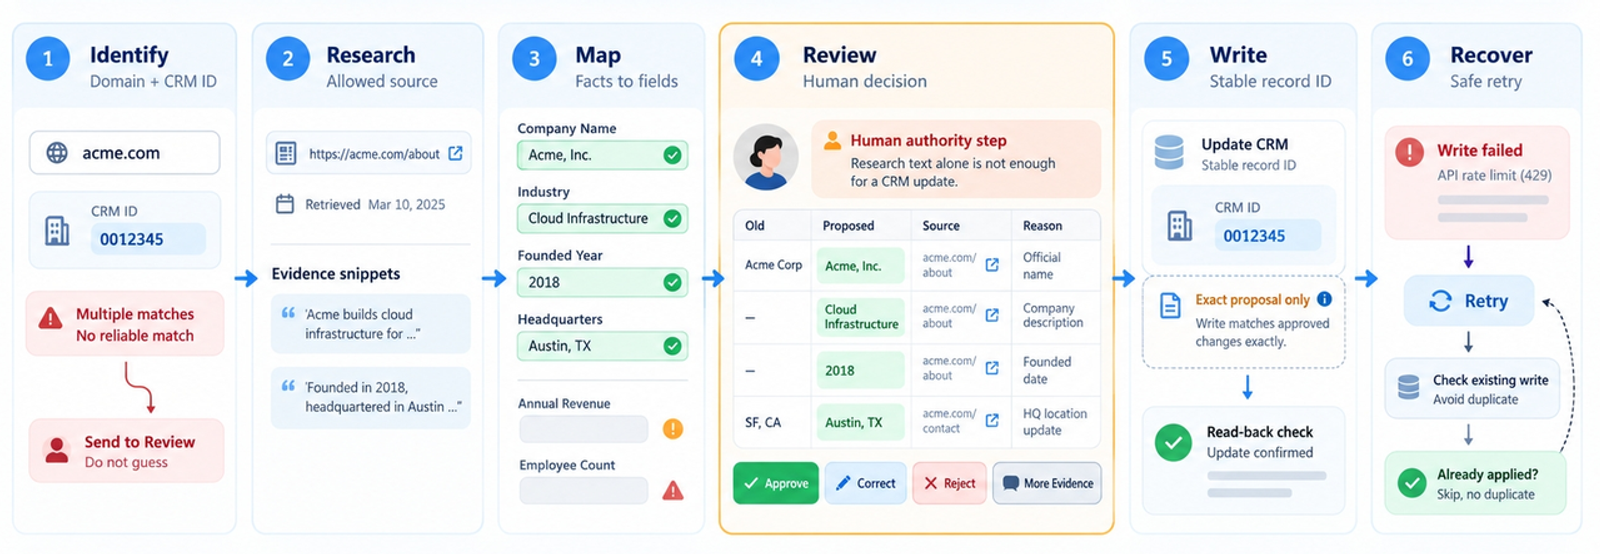
Task: Click the Multiple matches warning triangle icon
Action: click(x=50, y=319)
